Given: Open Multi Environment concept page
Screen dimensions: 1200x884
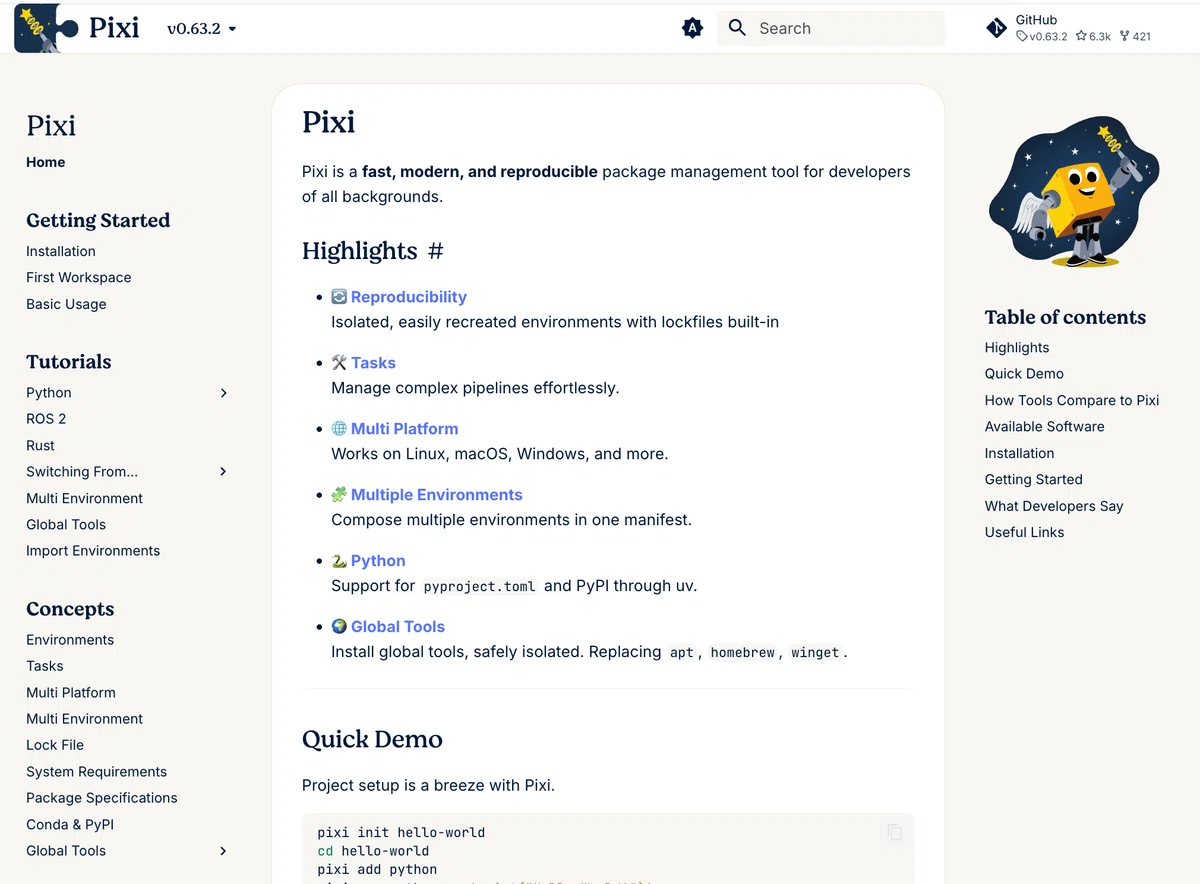Looking at the screenshot, I should 85,719.
